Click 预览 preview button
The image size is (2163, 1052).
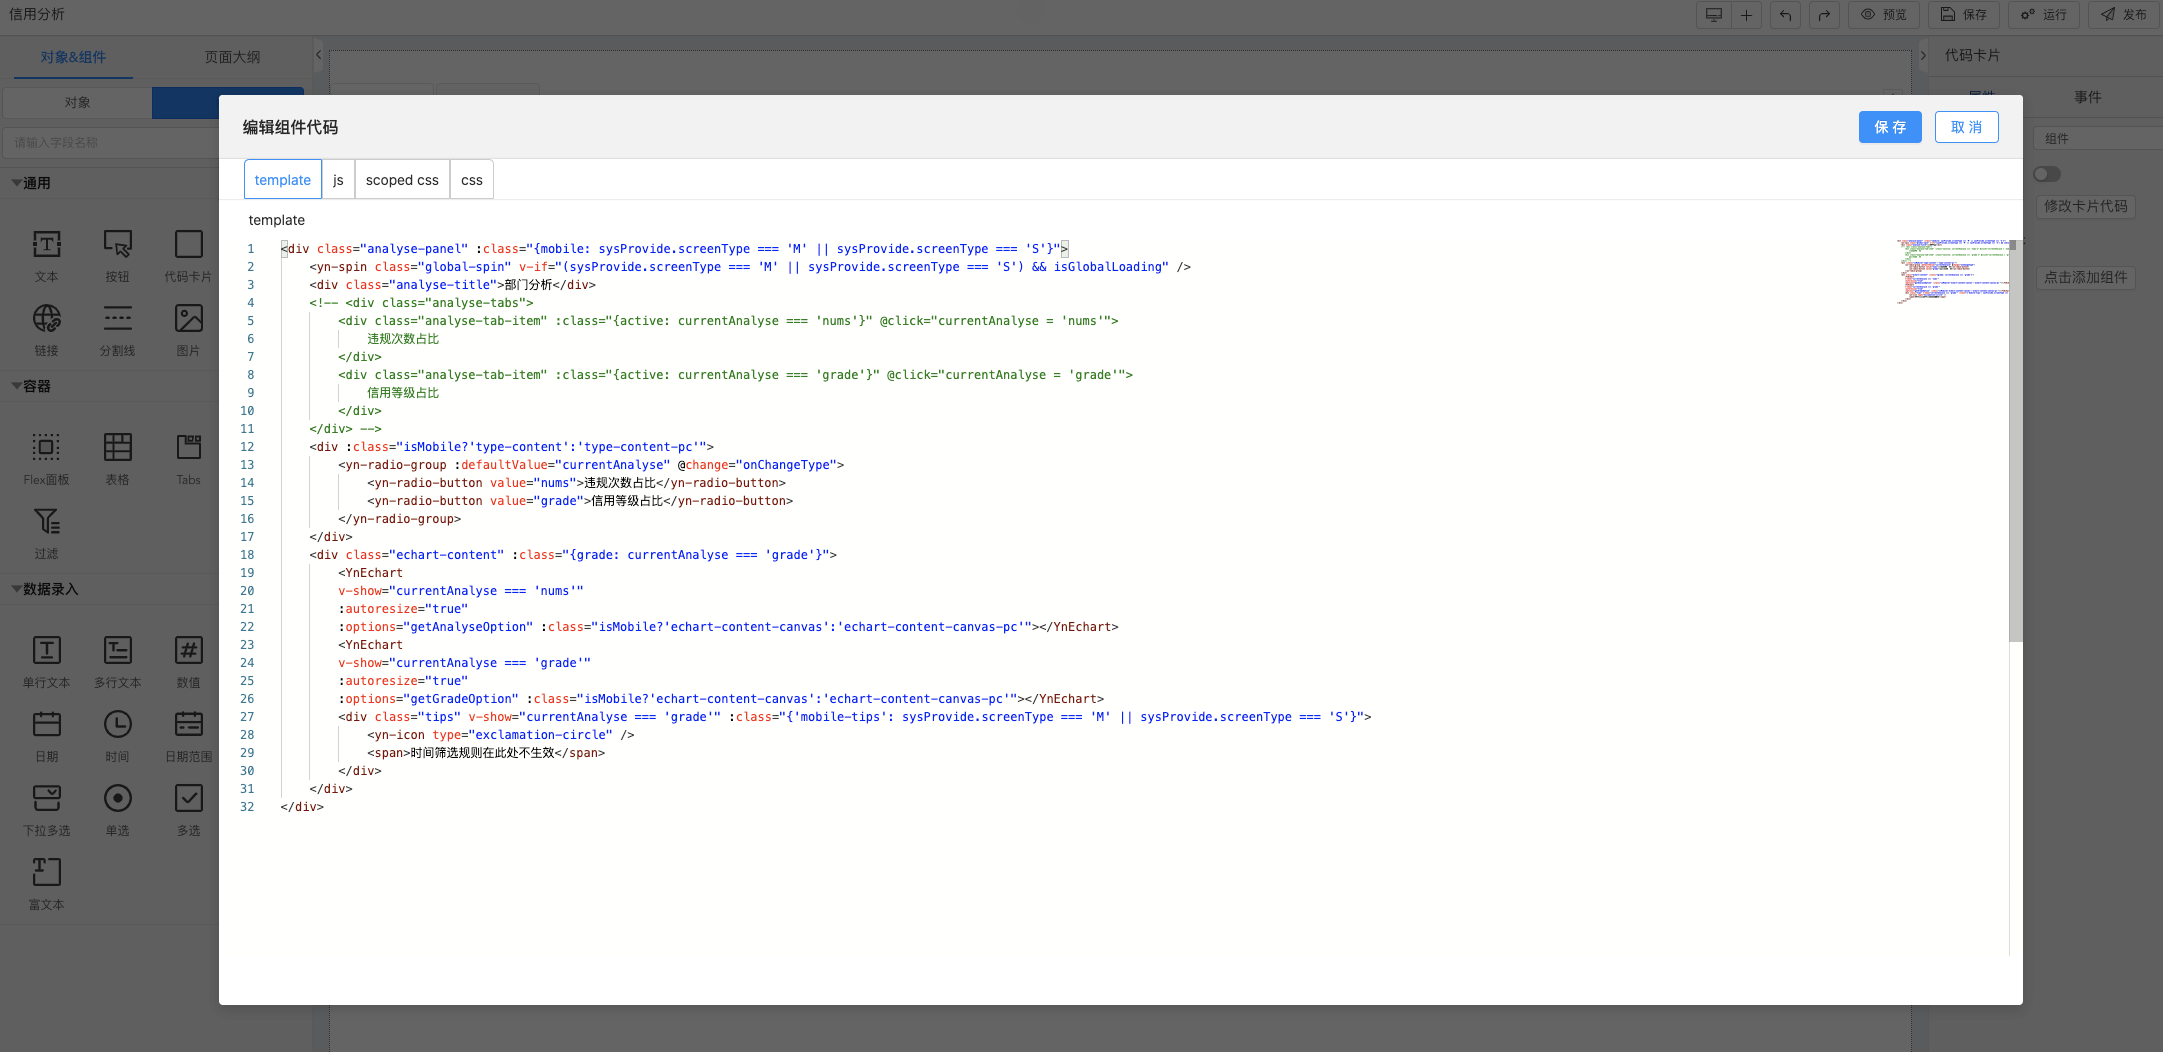coord(1884,15)
